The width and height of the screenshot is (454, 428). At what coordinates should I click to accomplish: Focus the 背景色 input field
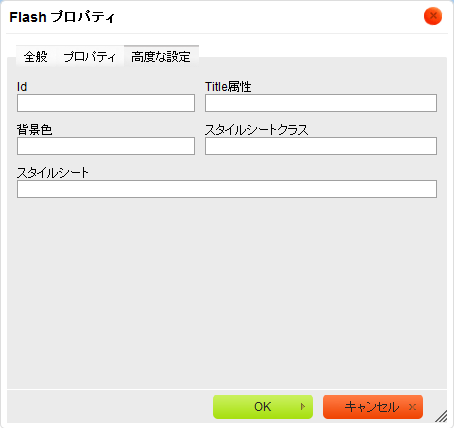[x=106, y=146]
